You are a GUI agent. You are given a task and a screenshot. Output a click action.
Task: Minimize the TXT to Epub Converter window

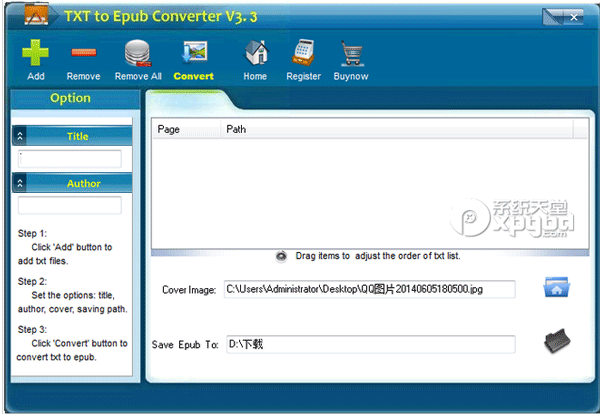coord(552,17)
